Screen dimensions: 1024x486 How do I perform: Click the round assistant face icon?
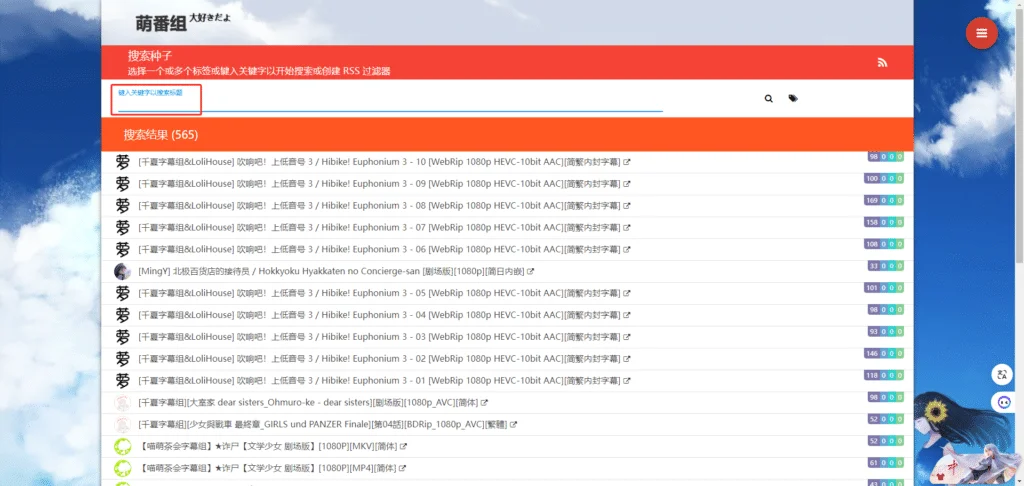coord(1001,402)
